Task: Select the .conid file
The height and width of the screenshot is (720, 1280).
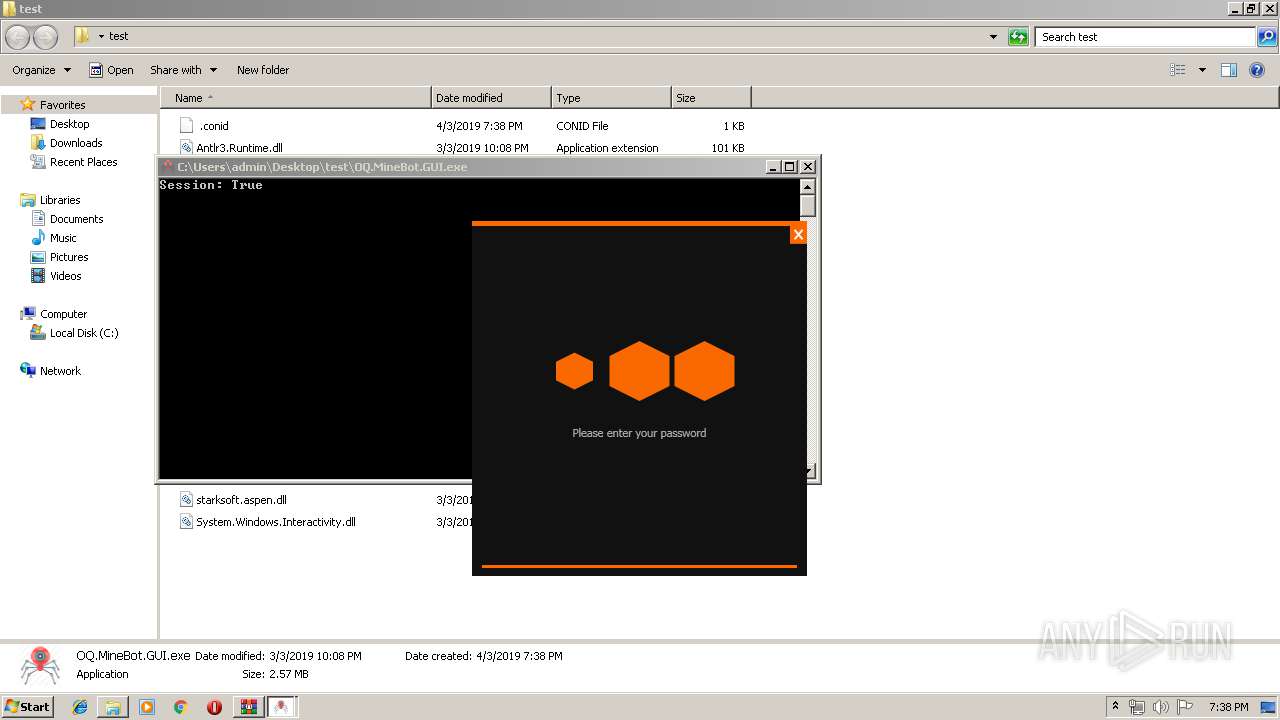Action: point(214,126)
